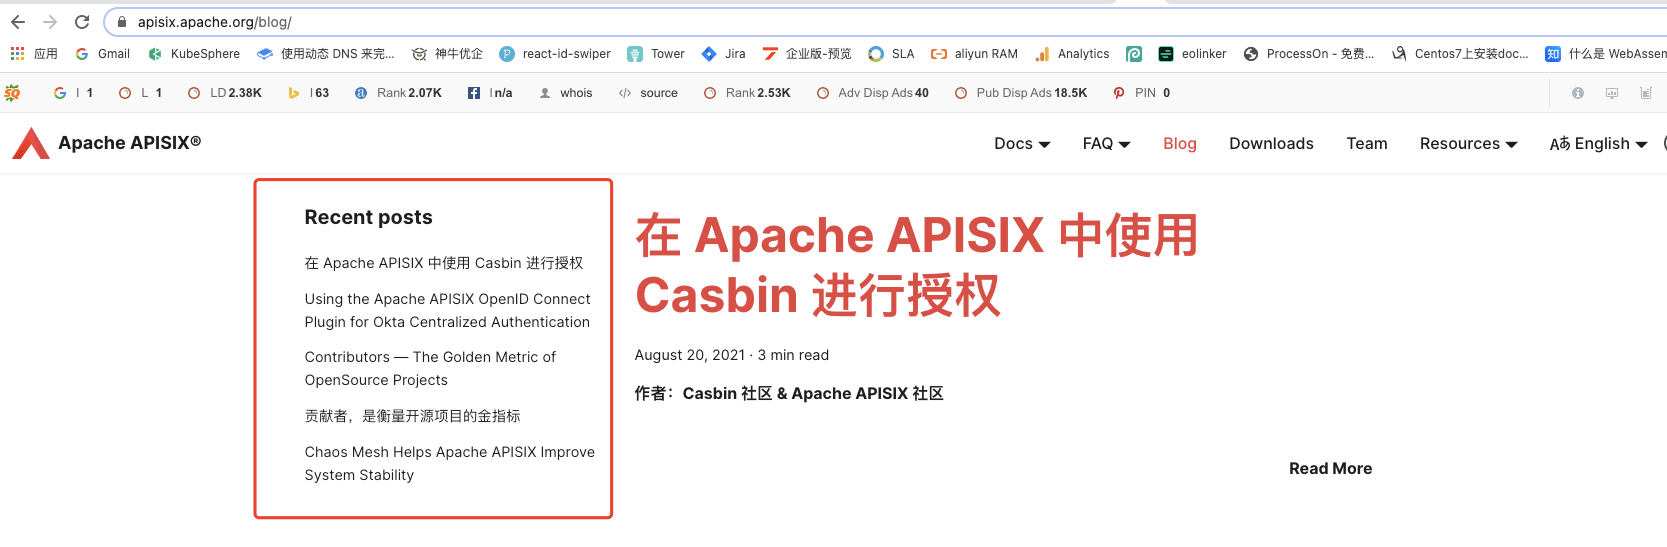Screen dimensions: 1667x547
Task: Open recent post 在 Apache APISIX 中使用 Casbin 进行授权
Action: (444, 263)
